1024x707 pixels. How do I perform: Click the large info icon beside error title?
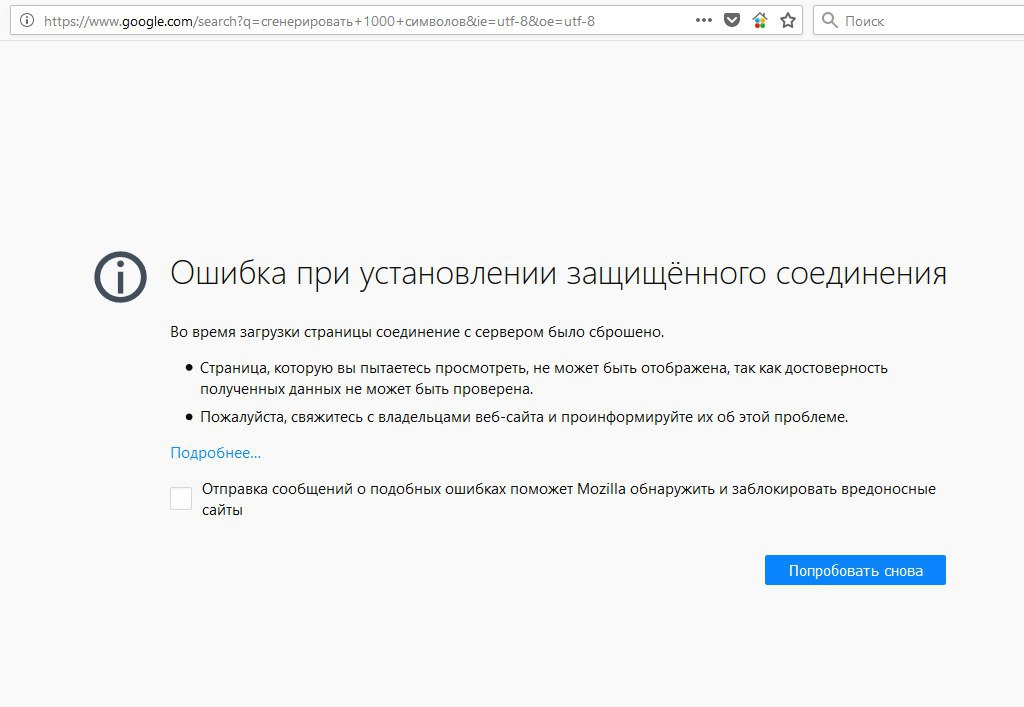[x=121, y=277]
